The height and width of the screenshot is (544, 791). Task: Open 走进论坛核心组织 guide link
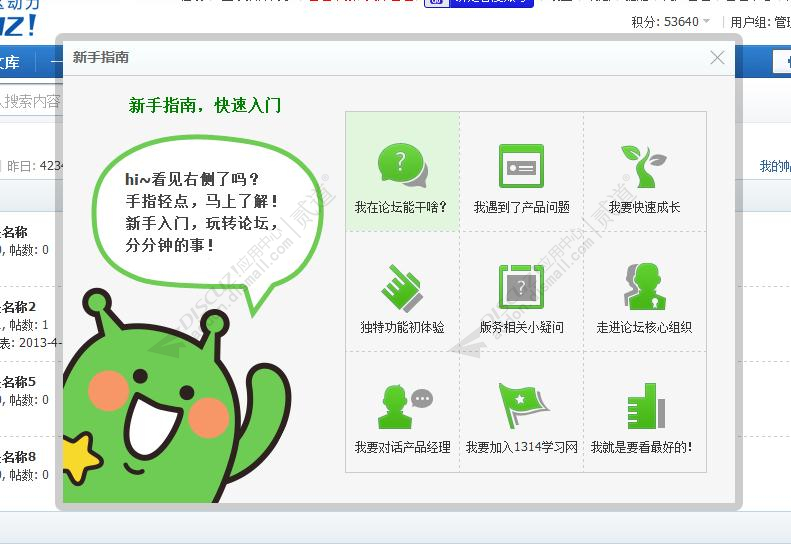point(644,328)
